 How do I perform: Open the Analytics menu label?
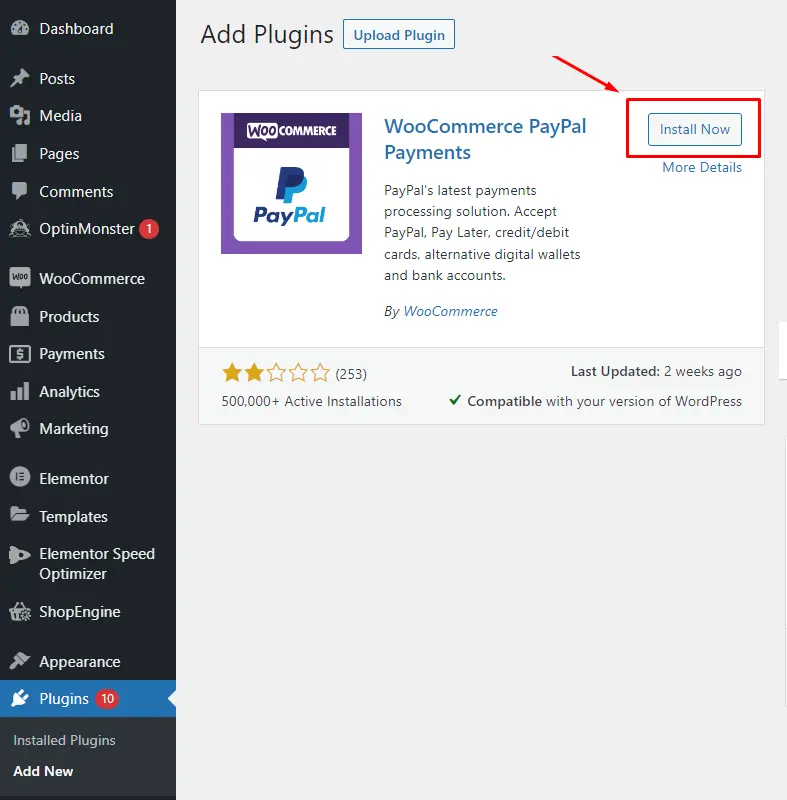(x=69, y=391)
